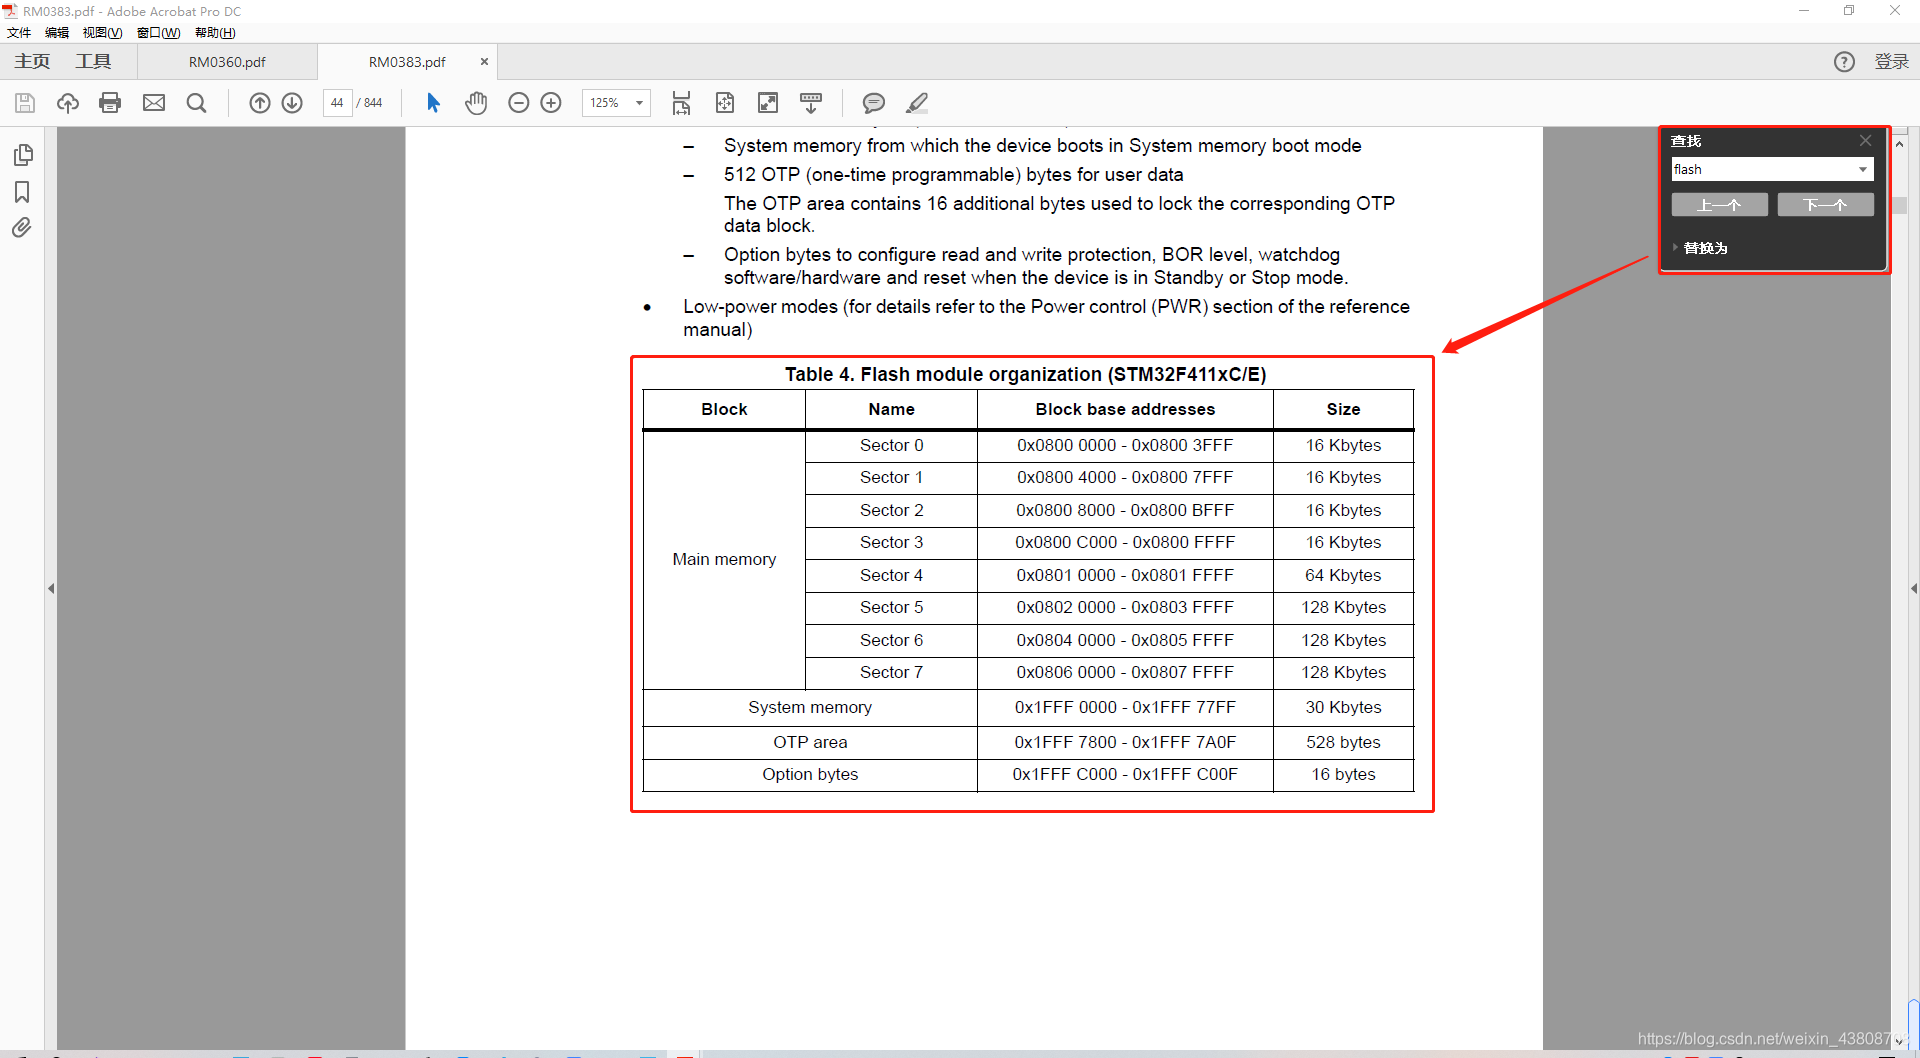Screen dimensions: 1920x1058
Task: Enter full screen mode icon
Action: click(x=768, y=103)
